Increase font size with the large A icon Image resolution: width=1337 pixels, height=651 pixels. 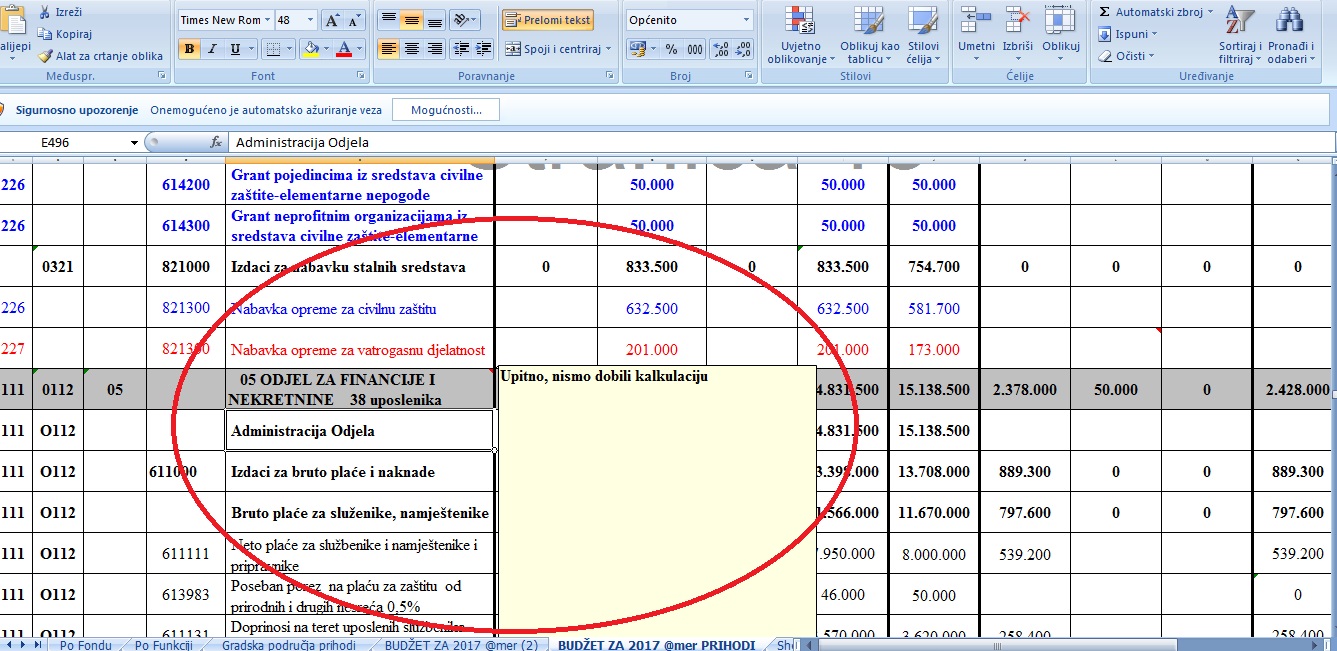click(333, 20)
